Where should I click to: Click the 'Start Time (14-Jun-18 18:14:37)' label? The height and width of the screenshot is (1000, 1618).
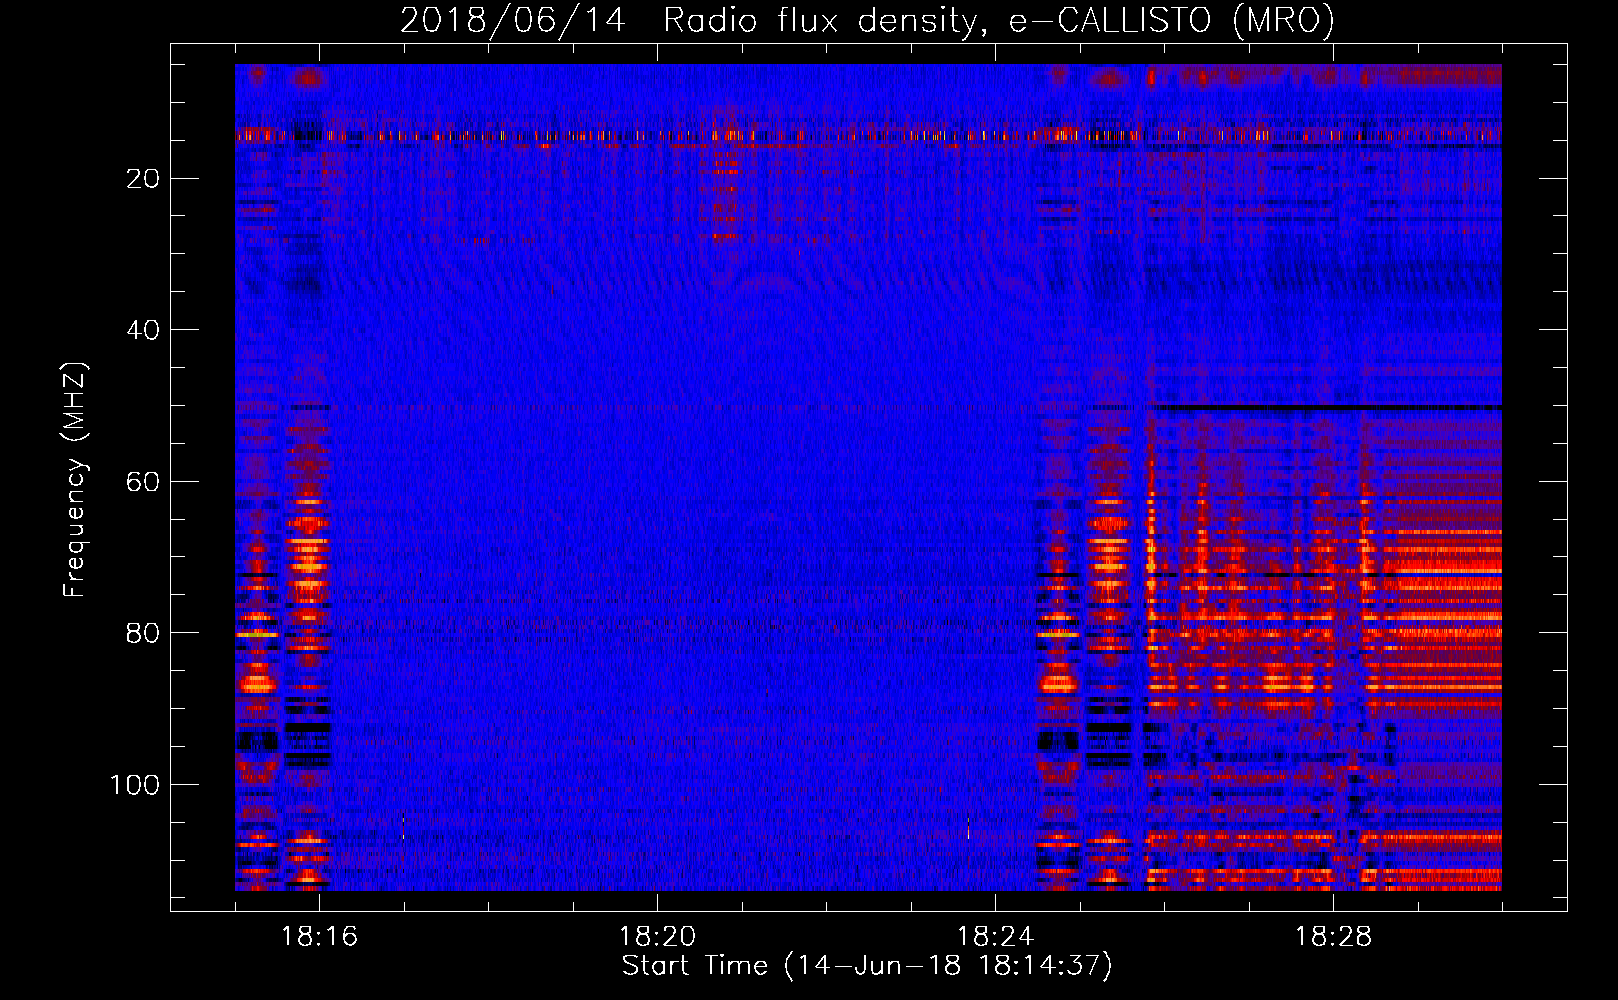[867, 966]
